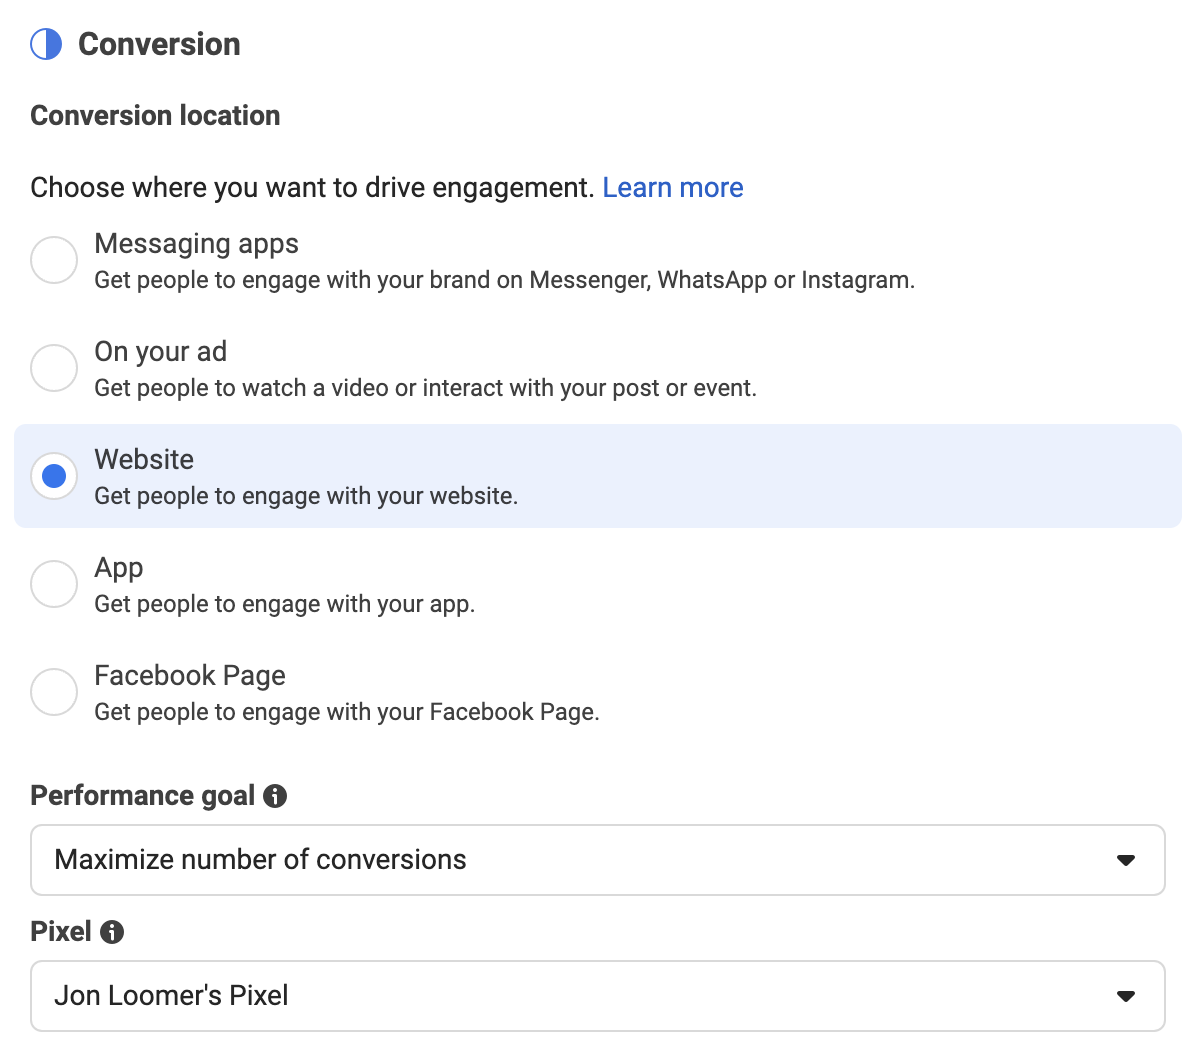Open the Jon Loomer's Pixel dropdown
Image resolution: width=1194 pixels, height=1056 pixels.
point(598,996)
